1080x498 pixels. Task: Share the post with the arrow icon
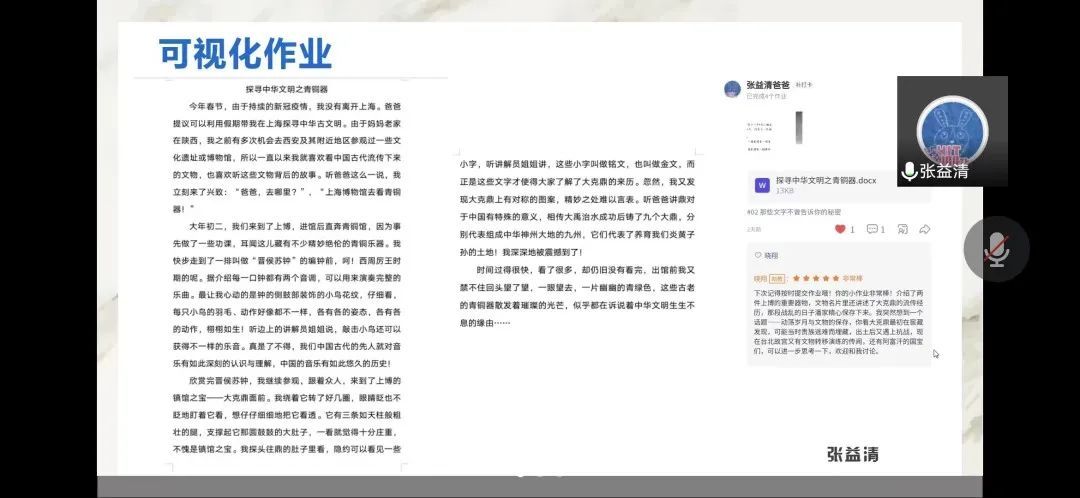pyautogui.click(x=925, y=229)
